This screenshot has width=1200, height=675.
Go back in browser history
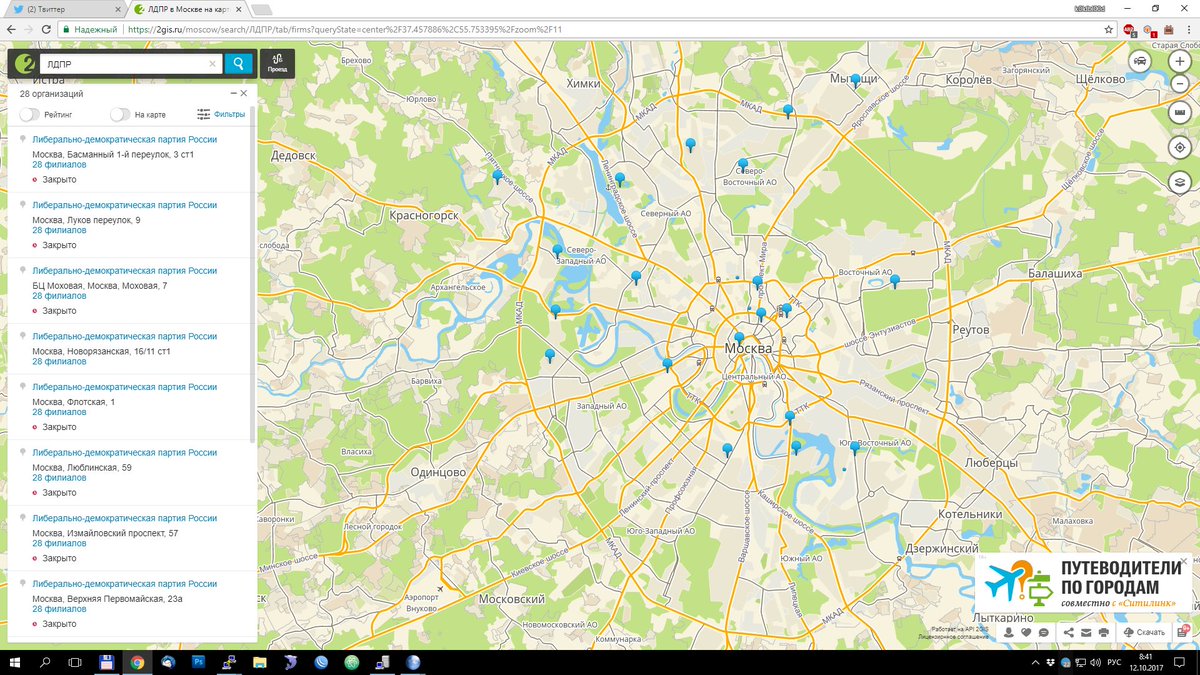[10, 30]
